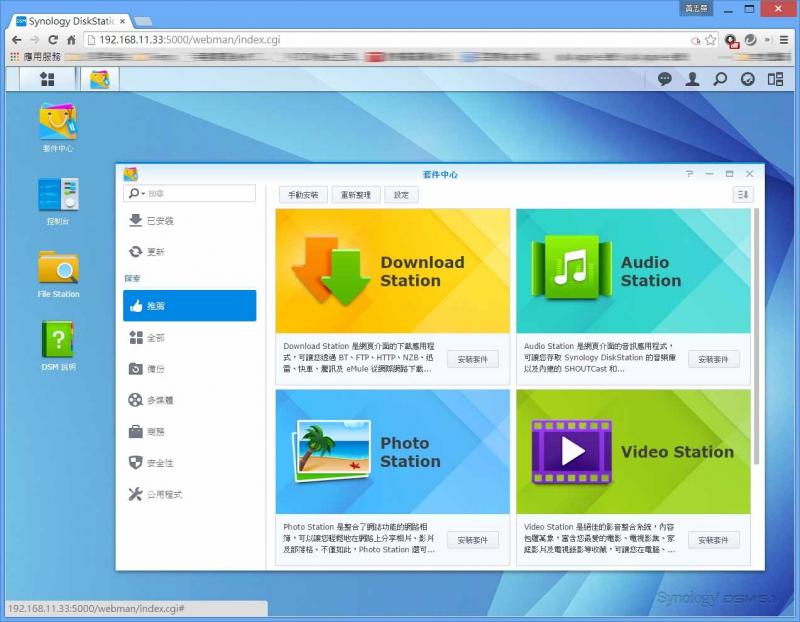Viewport: 800px width, 622px height.
Task: Open the Video Station banner
Action: [x=633, y=452]
